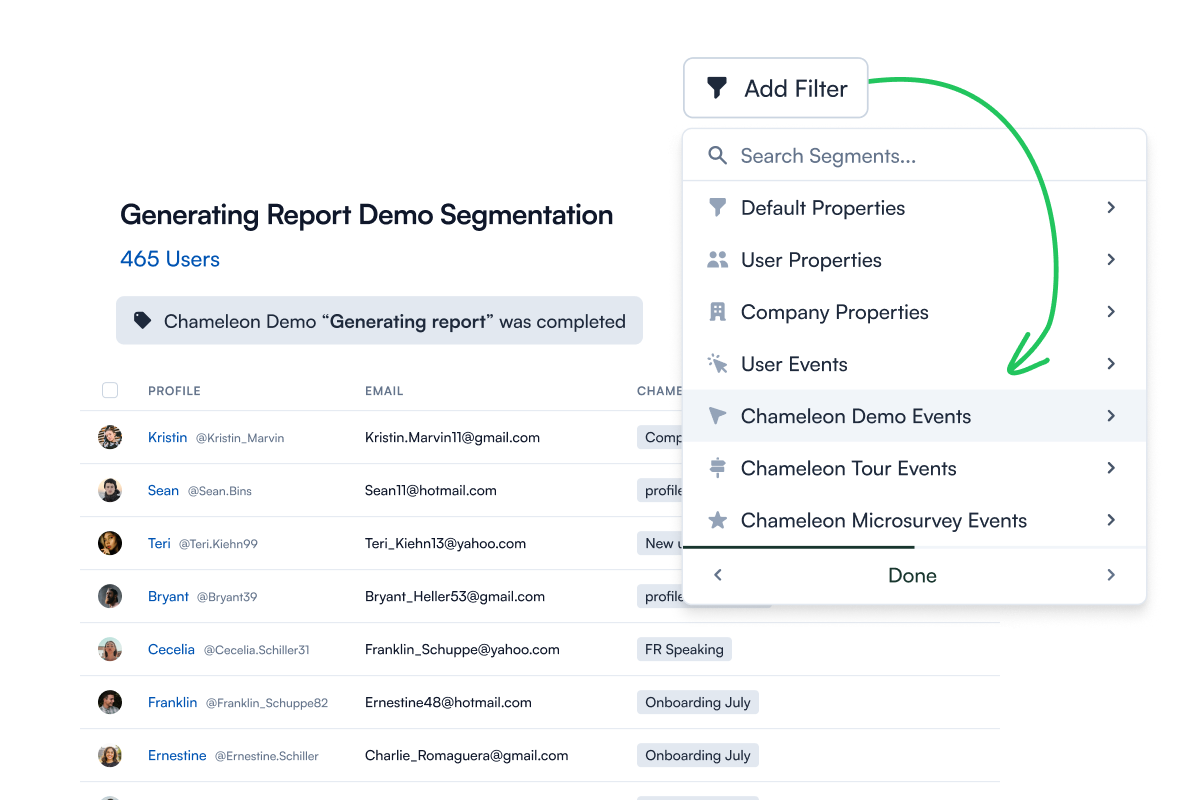Select Chameleon Tour Events menu item
Screen dimensions: 1200x800
(914, 468)
